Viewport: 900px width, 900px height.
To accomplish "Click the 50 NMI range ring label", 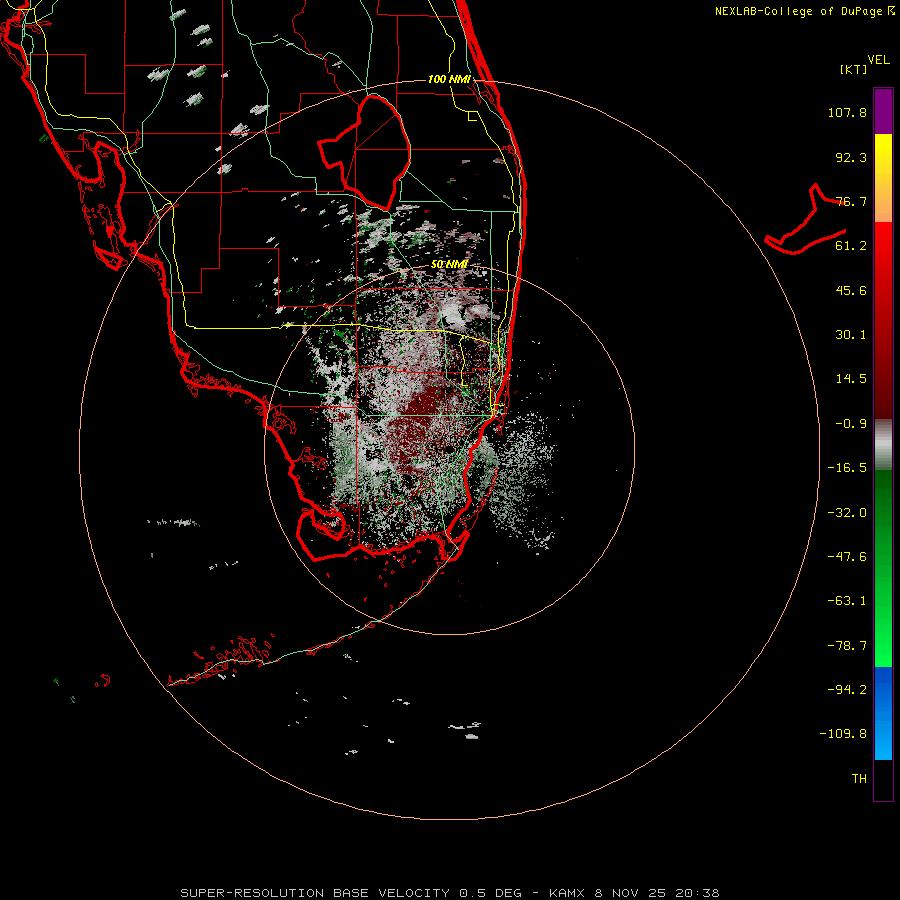I will point(449,265).
